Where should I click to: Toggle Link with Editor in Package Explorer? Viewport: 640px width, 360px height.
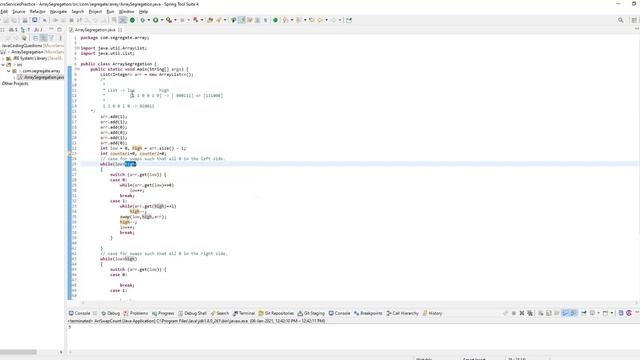(43, 38)
